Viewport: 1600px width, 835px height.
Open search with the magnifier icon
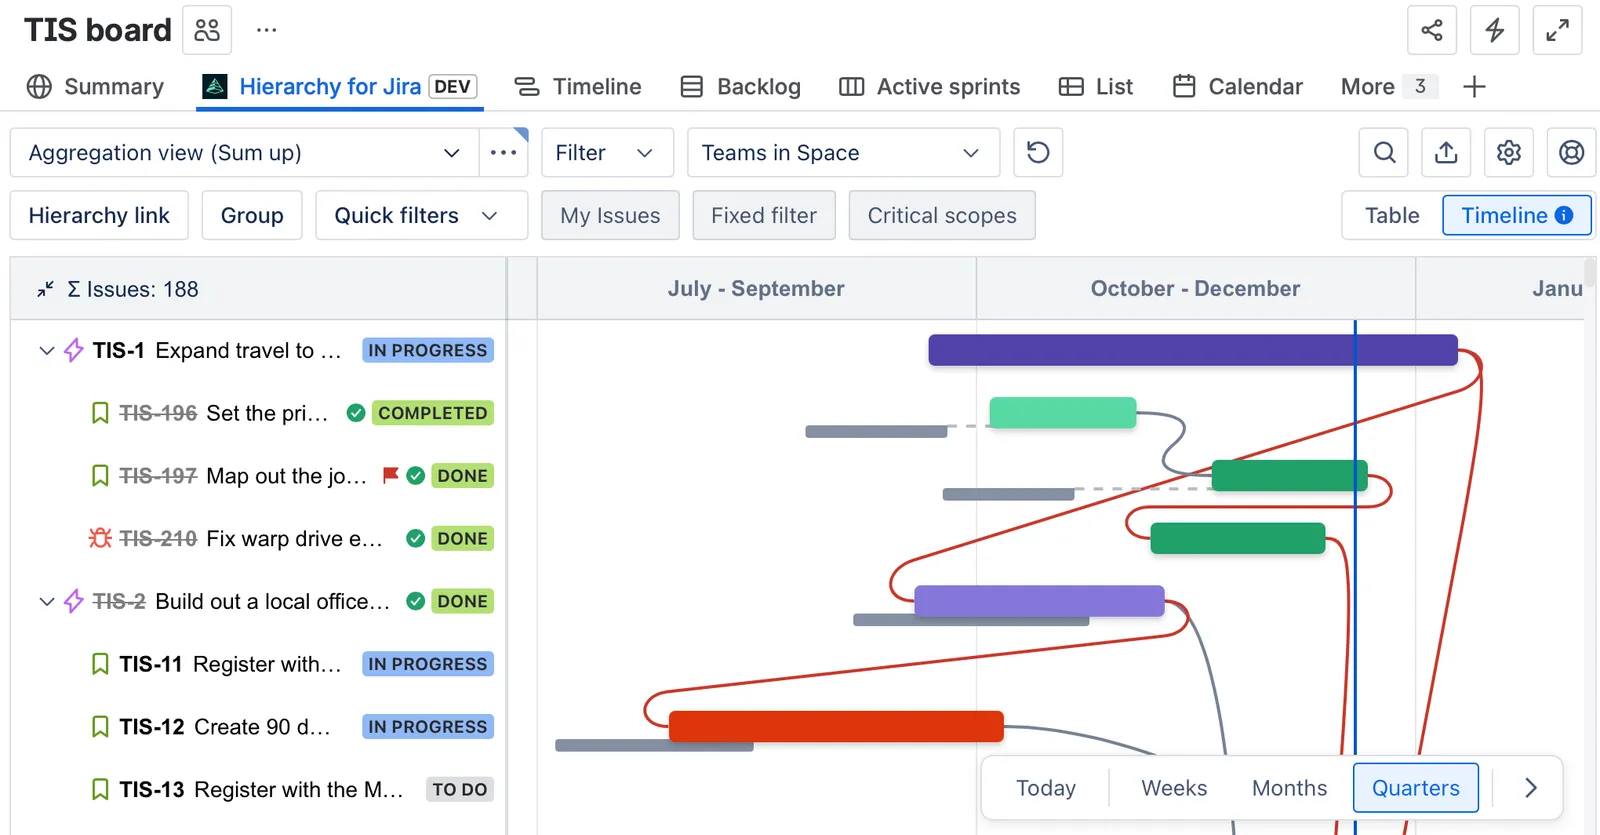coord(1384,153)
